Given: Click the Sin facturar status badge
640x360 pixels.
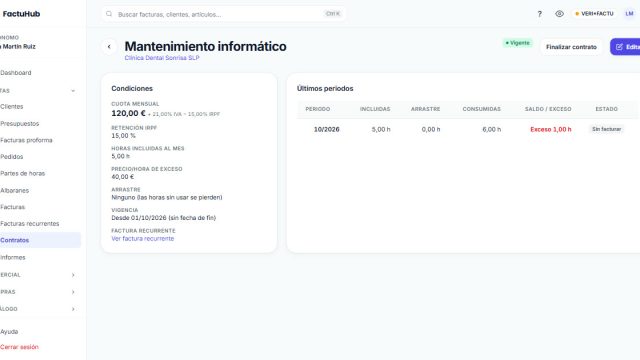Looking at the screenshot, I should click(607, 129).
